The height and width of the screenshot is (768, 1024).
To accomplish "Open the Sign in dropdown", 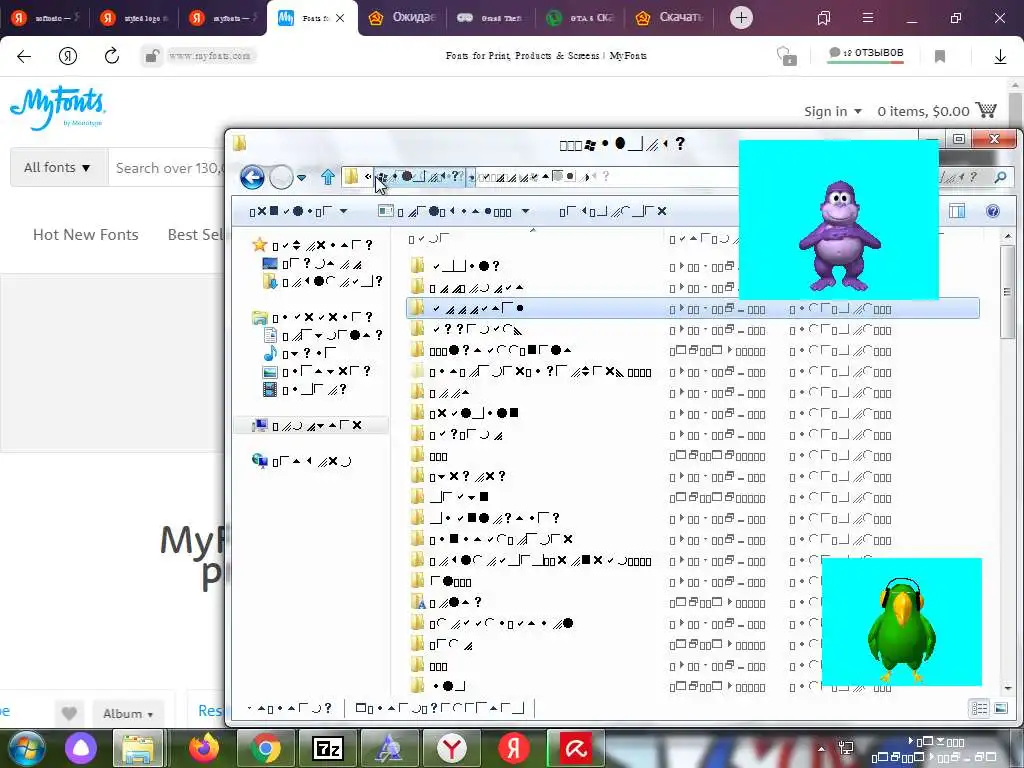I will point(833,112).
